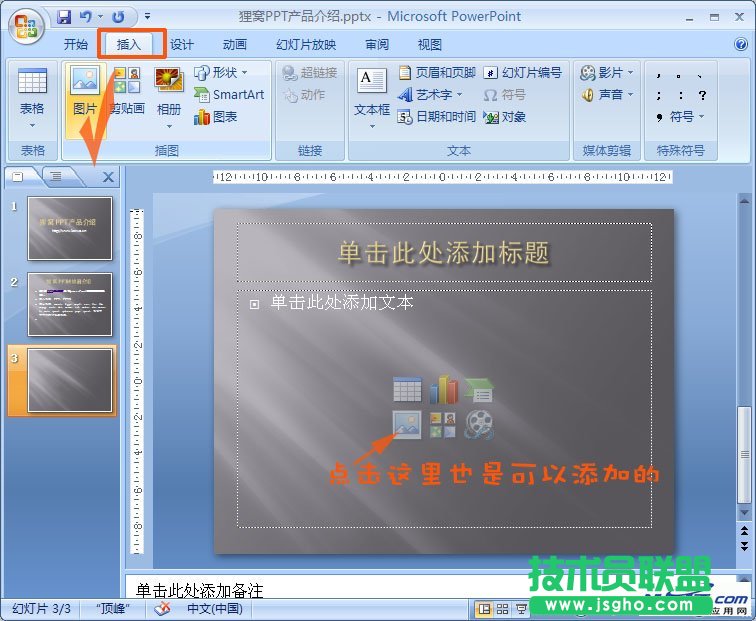Insert 日期和时间 date and time
The height and width of the screenshot is (621, 756).
pos(437,117)
